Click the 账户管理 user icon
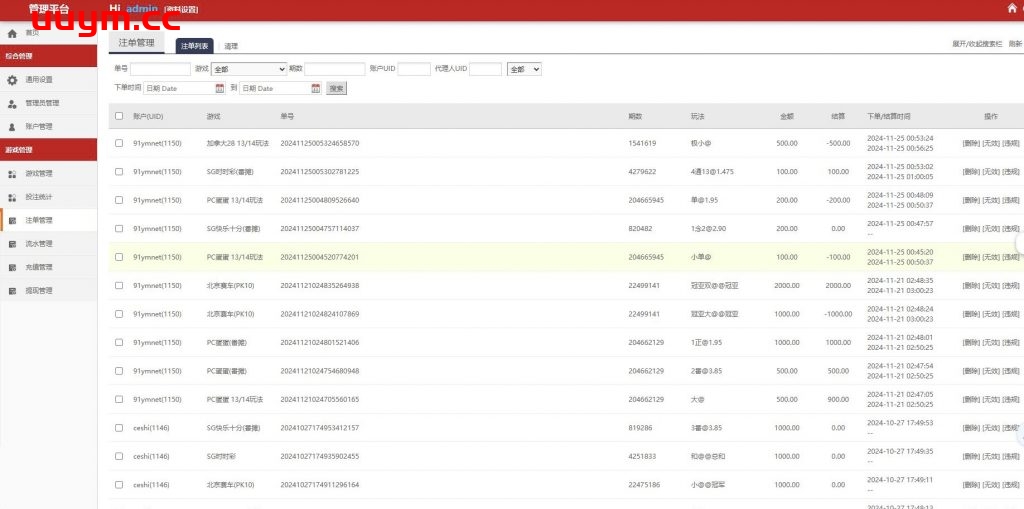 pos(12,127)
